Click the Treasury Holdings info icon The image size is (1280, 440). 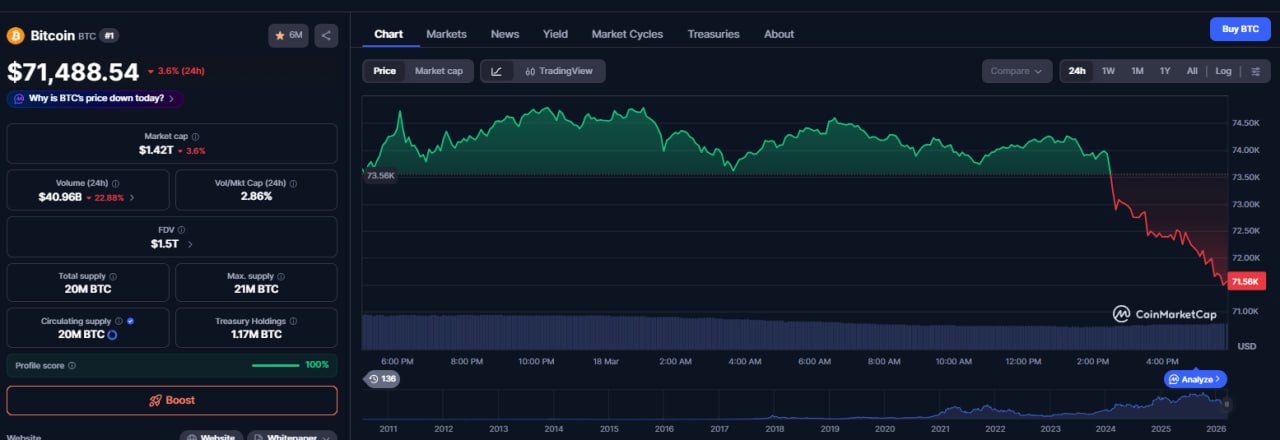tap(290, 321)
